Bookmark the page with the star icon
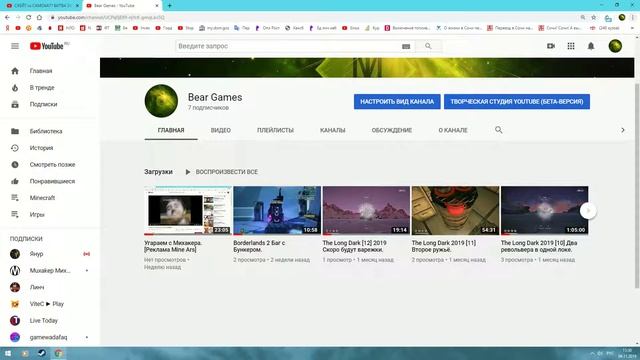Viewport: 640px width, 360px height. pos(593,18)
